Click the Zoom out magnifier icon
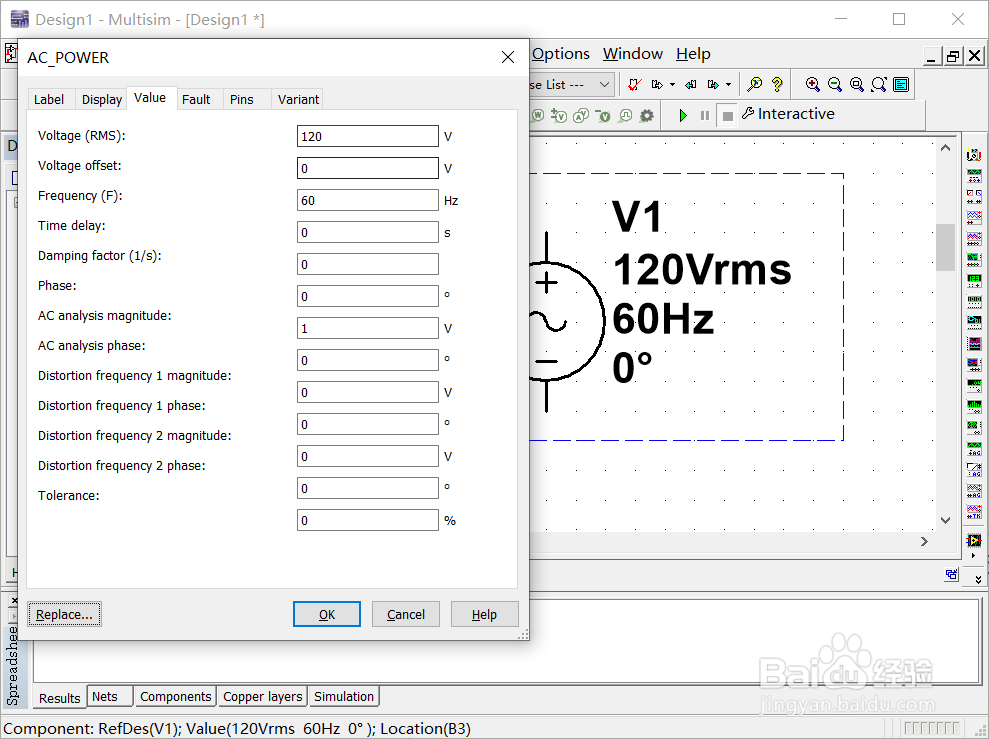This screenshot has height=739, width=989. pyautogui.click(x=834, y=84)
